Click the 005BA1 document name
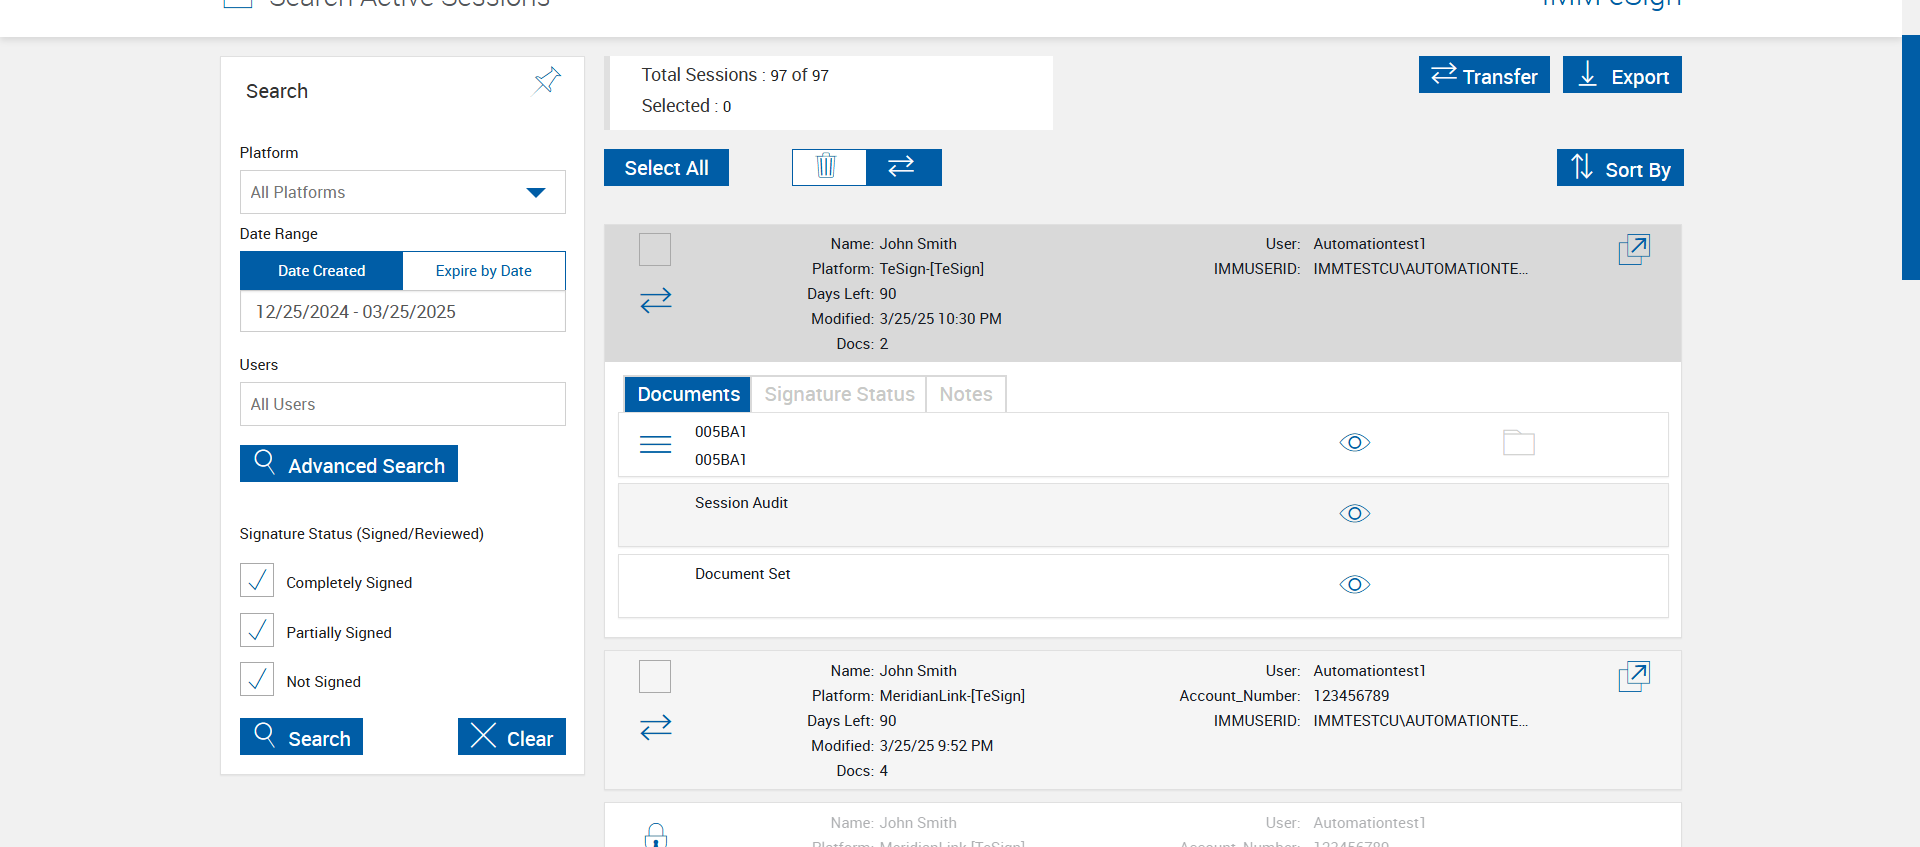The height and width of the screenshot is (847, 1920). coord(721,432)
